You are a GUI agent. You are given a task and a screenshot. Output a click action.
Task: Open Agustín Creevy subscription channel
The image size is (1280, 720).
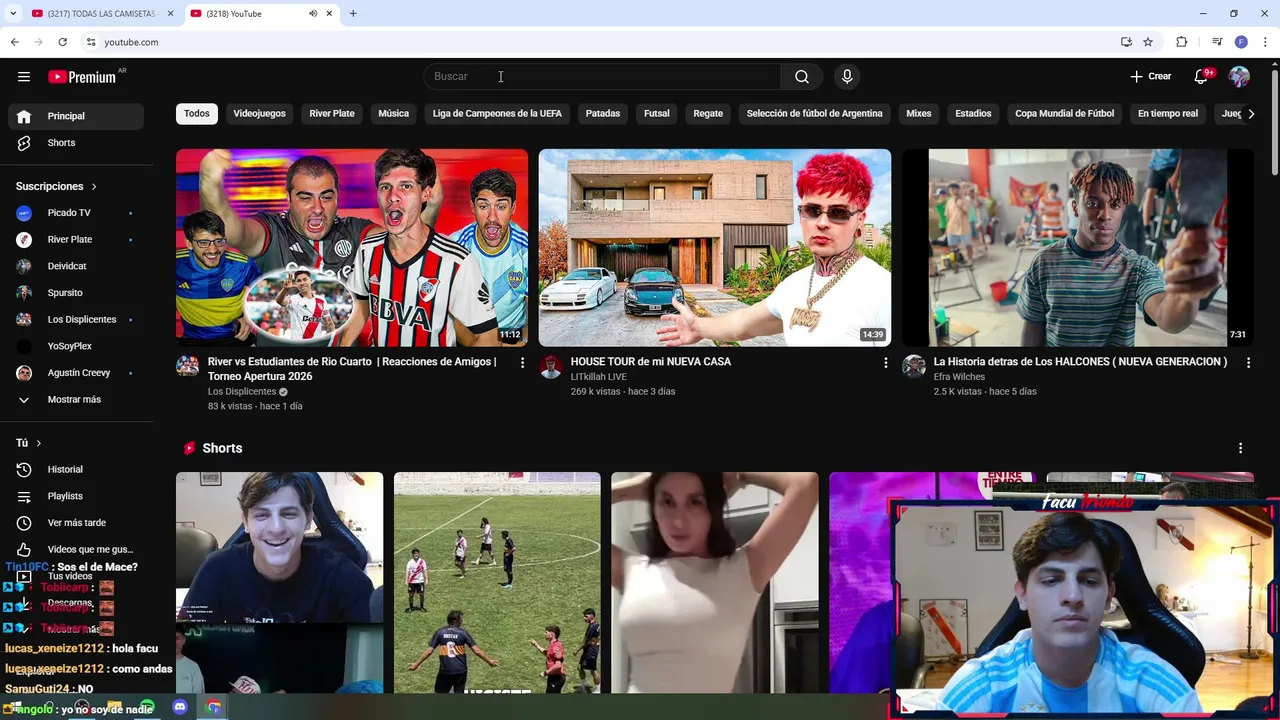click(x=76, y=373)
